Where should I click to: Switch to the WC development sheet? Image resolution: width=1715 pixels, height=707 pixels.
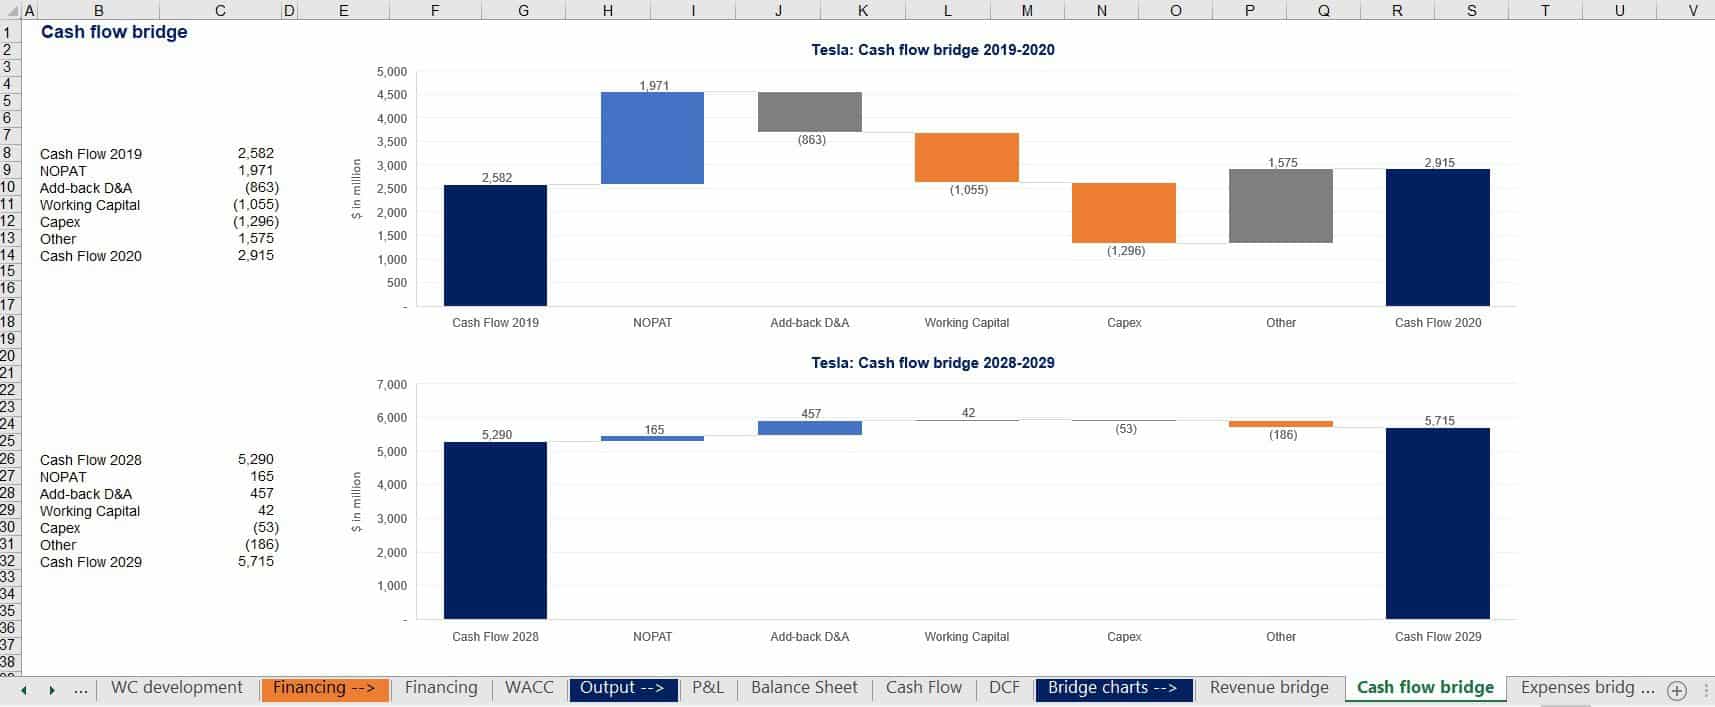click(x=177, y=687)
